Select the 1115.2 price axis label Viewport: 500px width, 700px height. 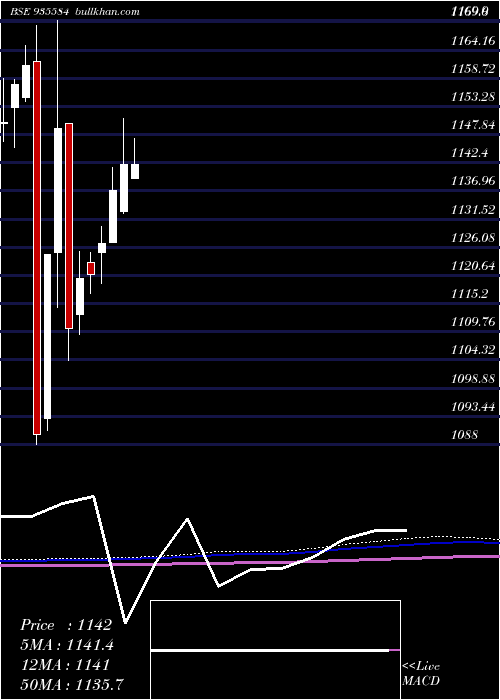coord(469,294)
